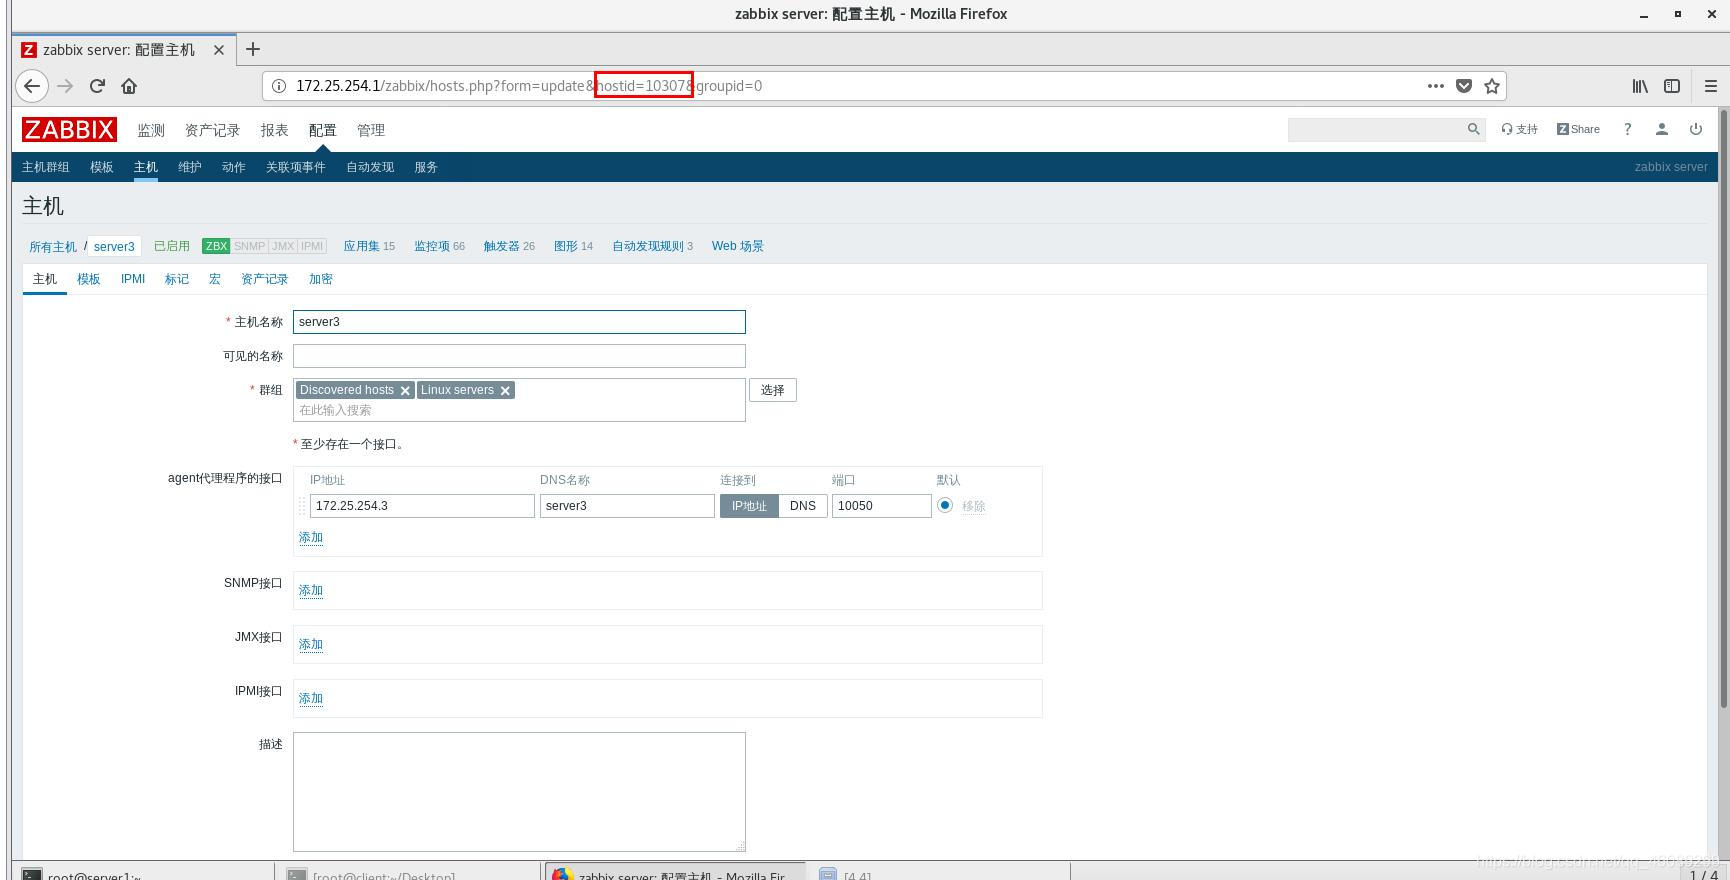1730x880 pixels.
Task: Go to 主机群组 submenu
Action: tap(46, 167)
